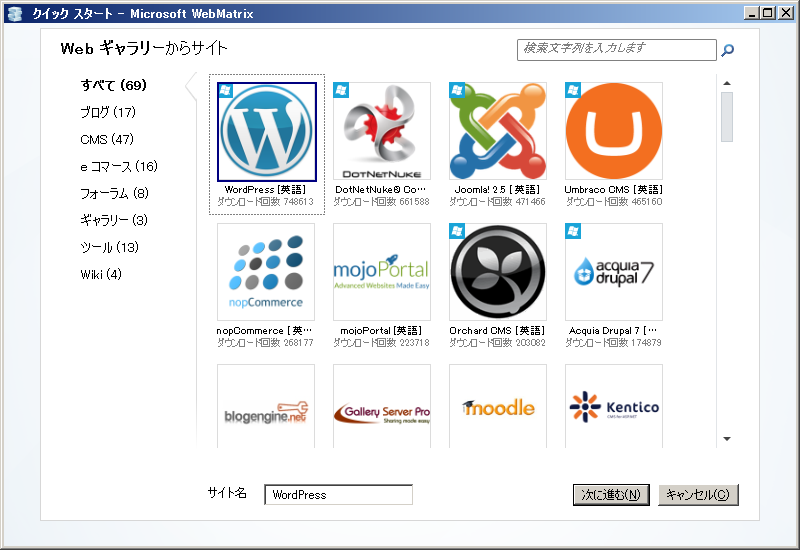Minimize the WebMatrix Quick Start window
Viewport: 800px width, 550px height.
coord(751,13)
